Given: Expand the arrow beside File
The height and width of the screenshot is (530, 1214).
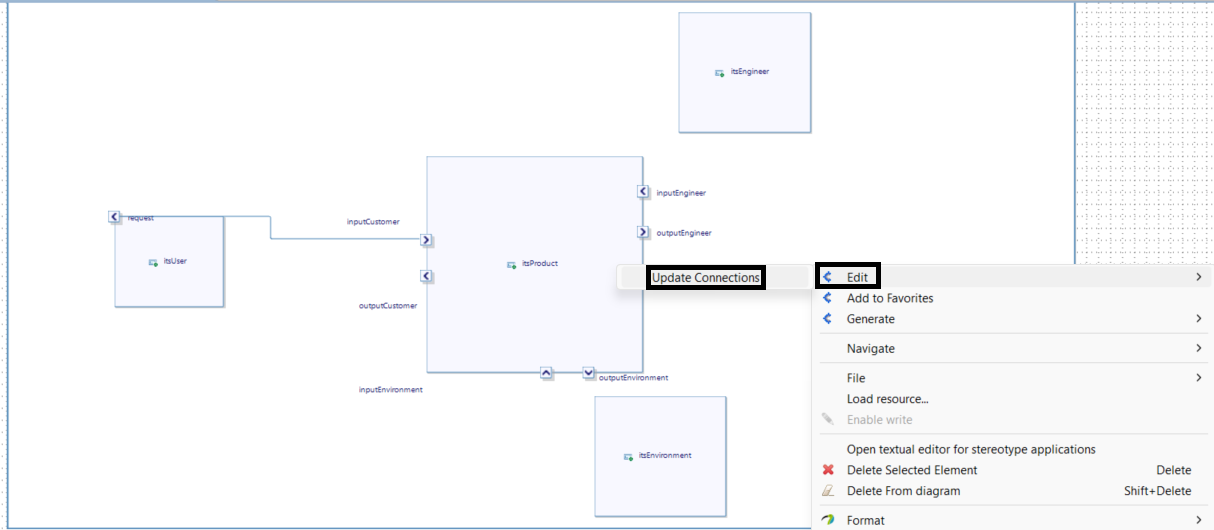Looking at the screenshot, I should pos(1198,378).
